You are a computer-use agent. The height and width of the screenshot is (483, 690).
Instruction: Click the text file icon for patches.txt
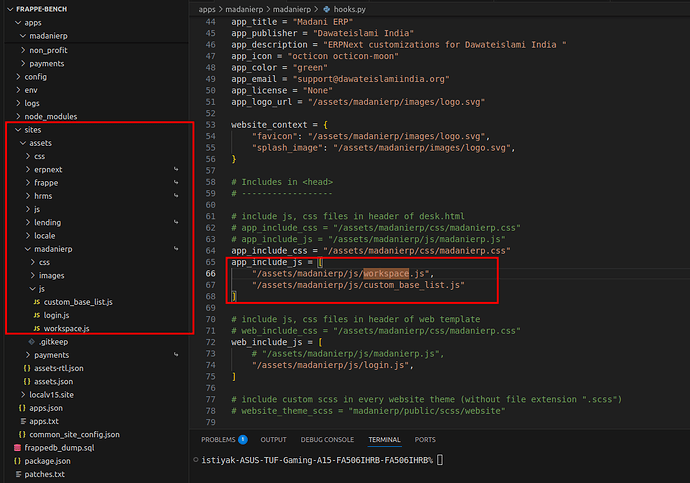[16, 474]
